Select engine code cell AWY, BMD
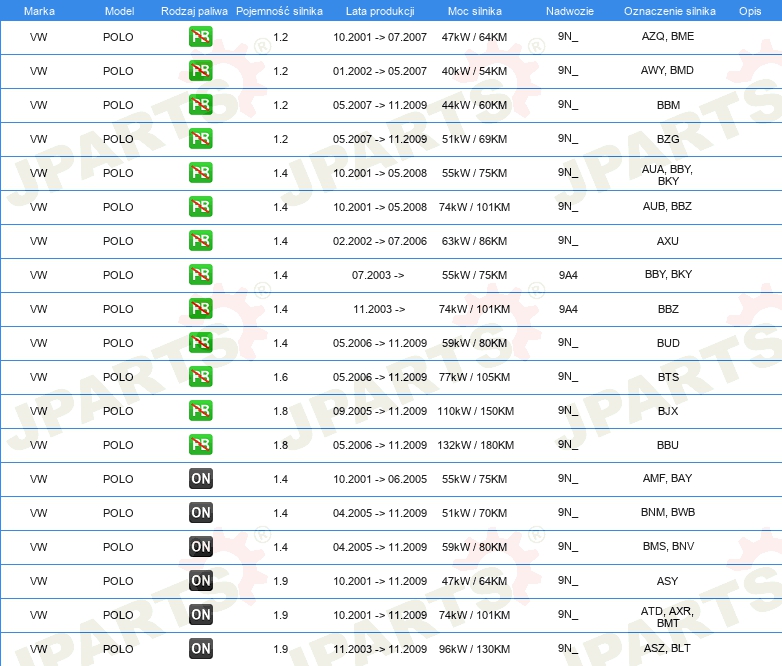 (x=667, y=70)
